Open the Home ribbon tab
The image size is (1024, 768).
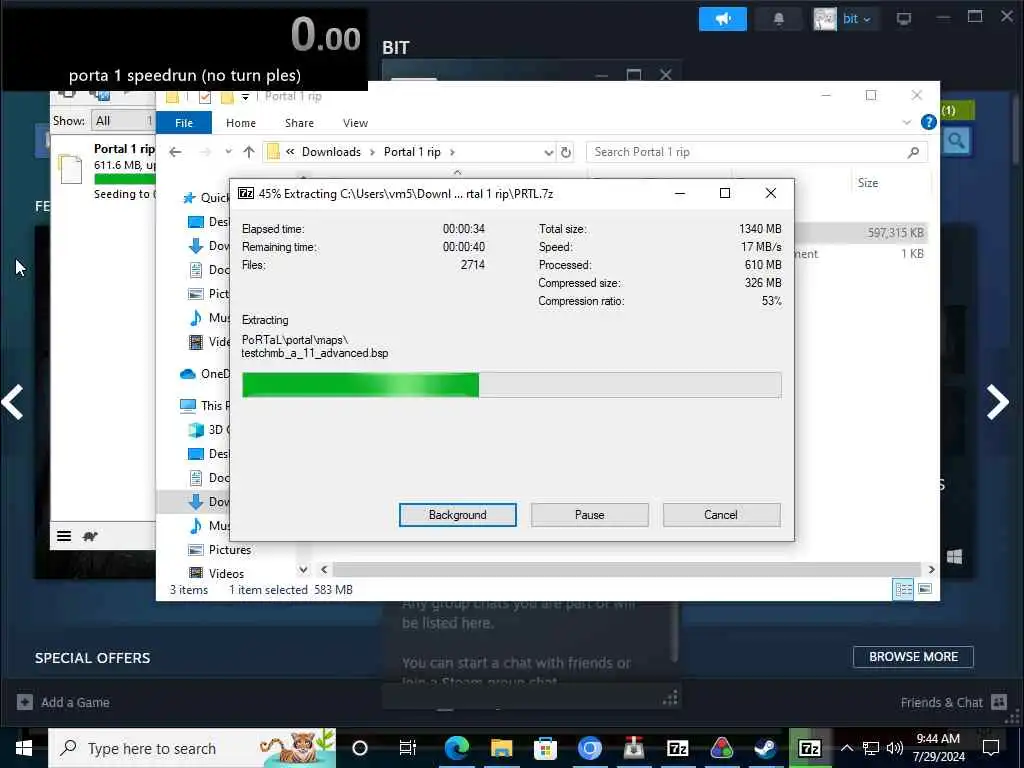click(x=240, y=123)
